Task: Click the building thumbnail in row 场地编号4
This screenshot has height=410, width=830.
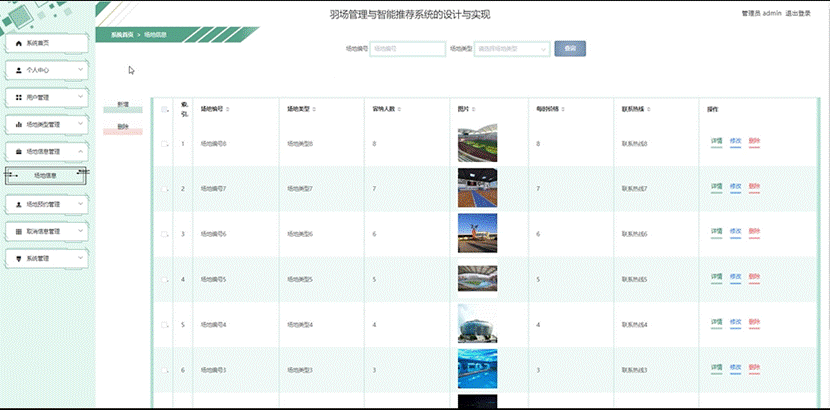Action: click(477, 323)
